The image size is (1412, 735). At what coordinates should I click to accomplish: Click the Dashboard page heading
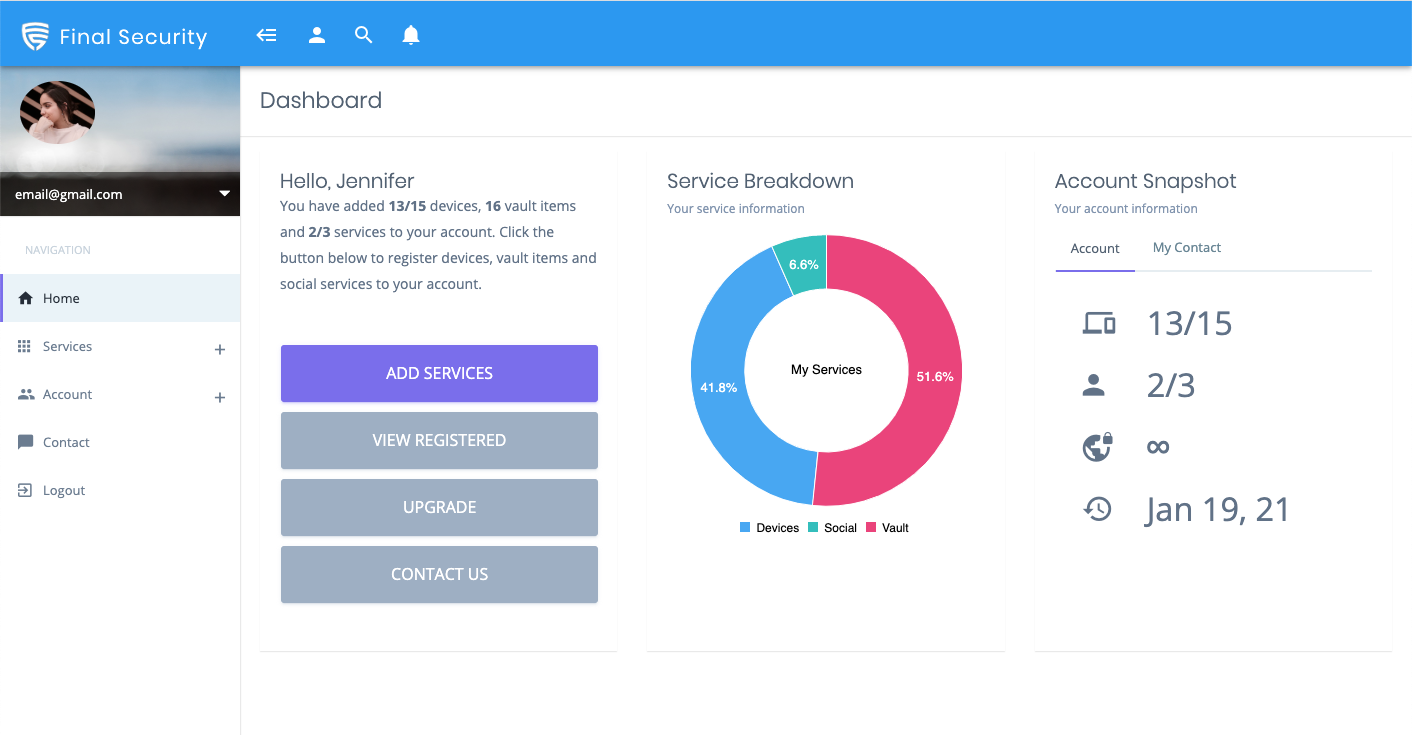pos(321,100)
